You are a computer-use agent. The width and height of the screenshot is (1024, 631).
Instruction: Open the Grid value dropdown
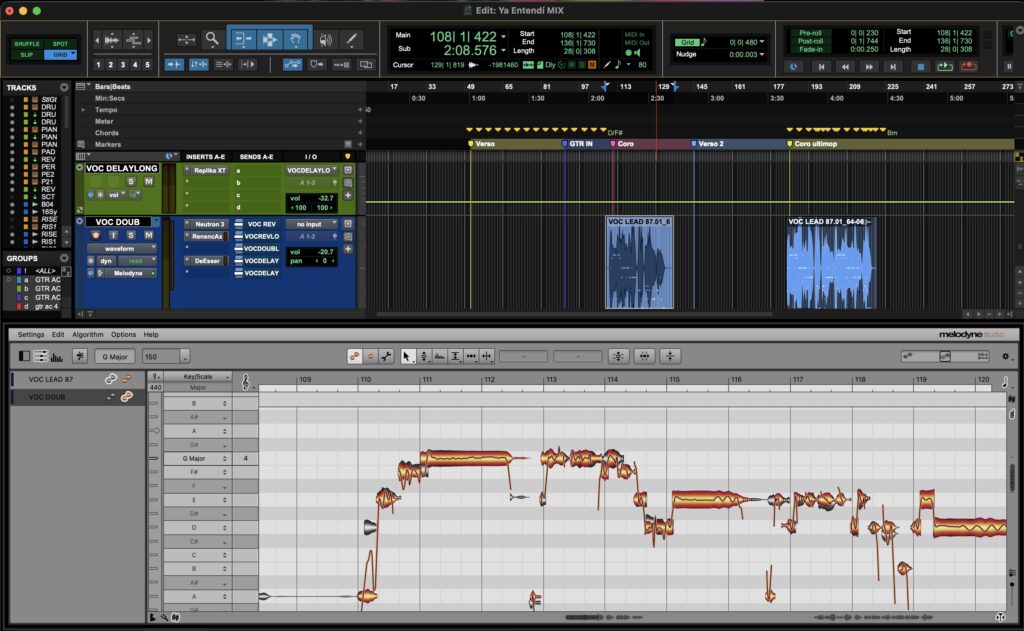point(746,42)
